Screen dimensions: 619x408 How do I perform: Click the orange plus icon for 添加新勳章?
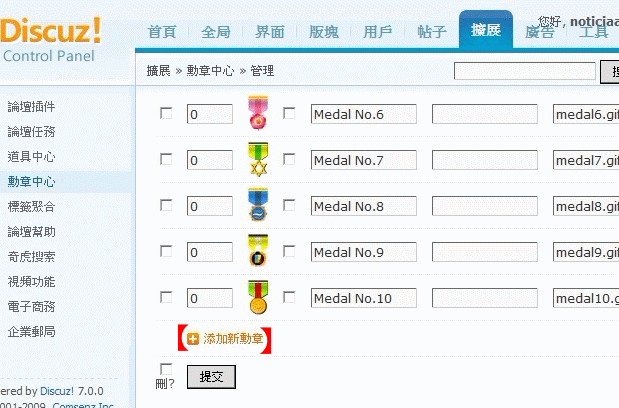[x=193, y=339]
